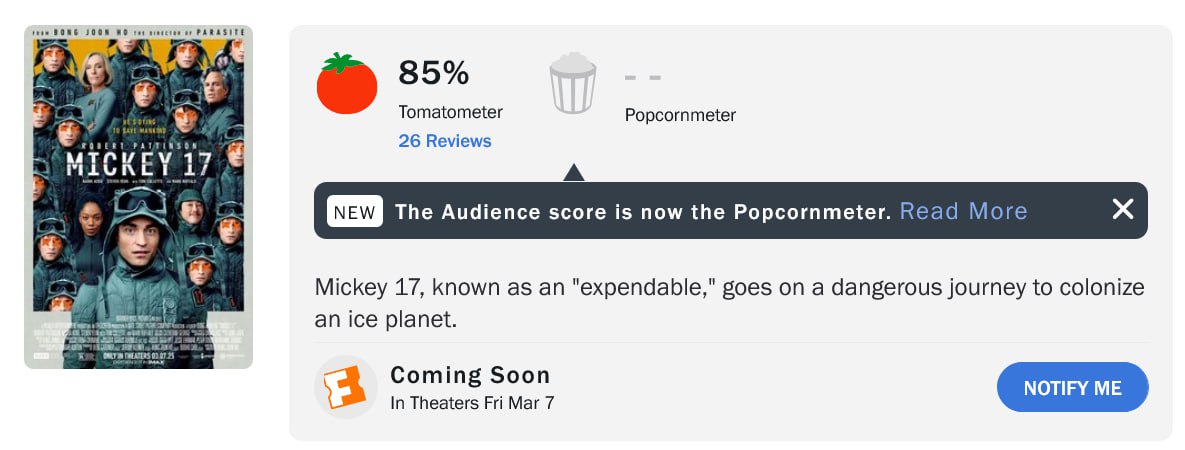Click the NEW badge in the banner
Viewport: 1185px width, 450px height.
pyautogui.click(x=355, y=211)
